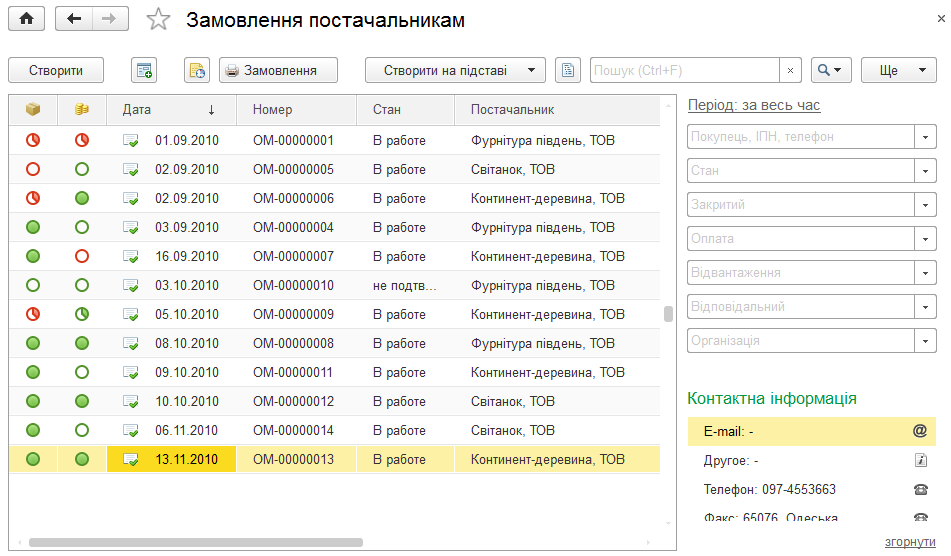Click shipment status icon of order ОМ-00000005

(x=33, y=169)
